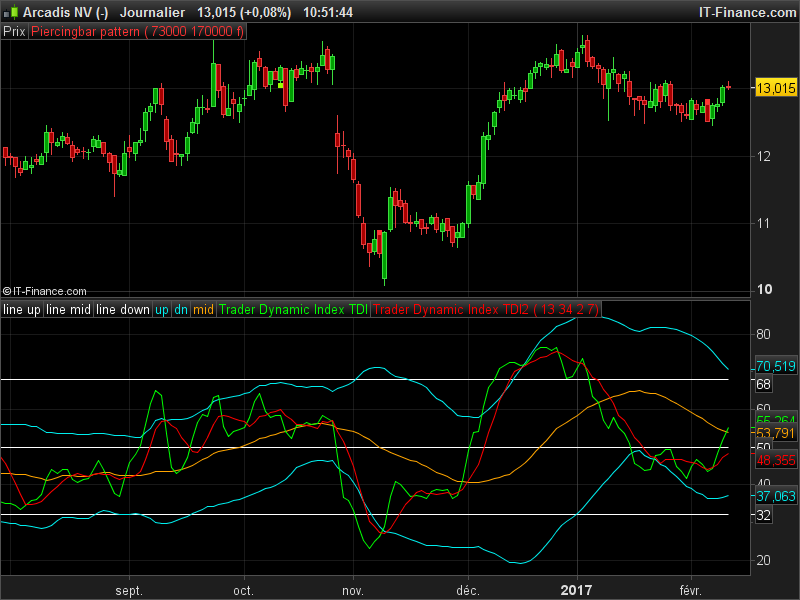800x600 pixels.
Task: Click the cyan 'dn' band label
Action: 181,310
